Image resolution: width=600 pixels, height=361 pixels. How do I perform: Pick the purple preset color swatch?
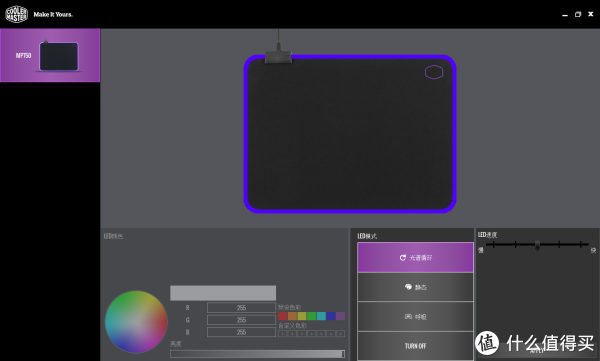pos(340,316)
